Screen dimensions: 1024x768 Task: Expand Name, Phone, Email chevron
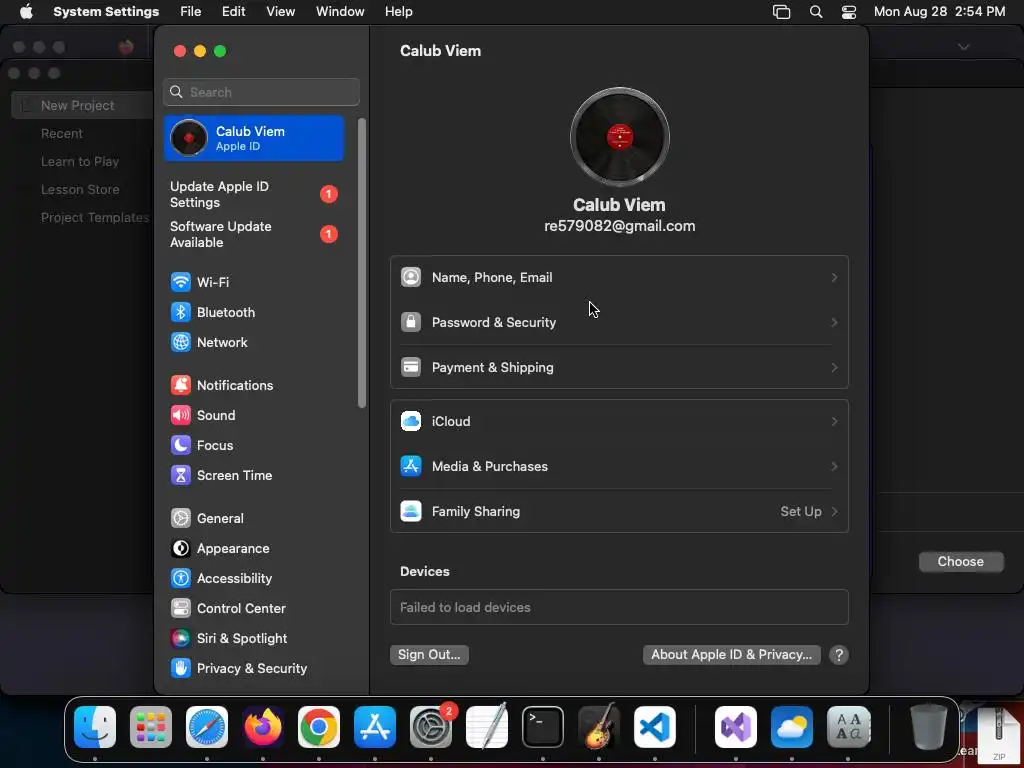(834, 278)
